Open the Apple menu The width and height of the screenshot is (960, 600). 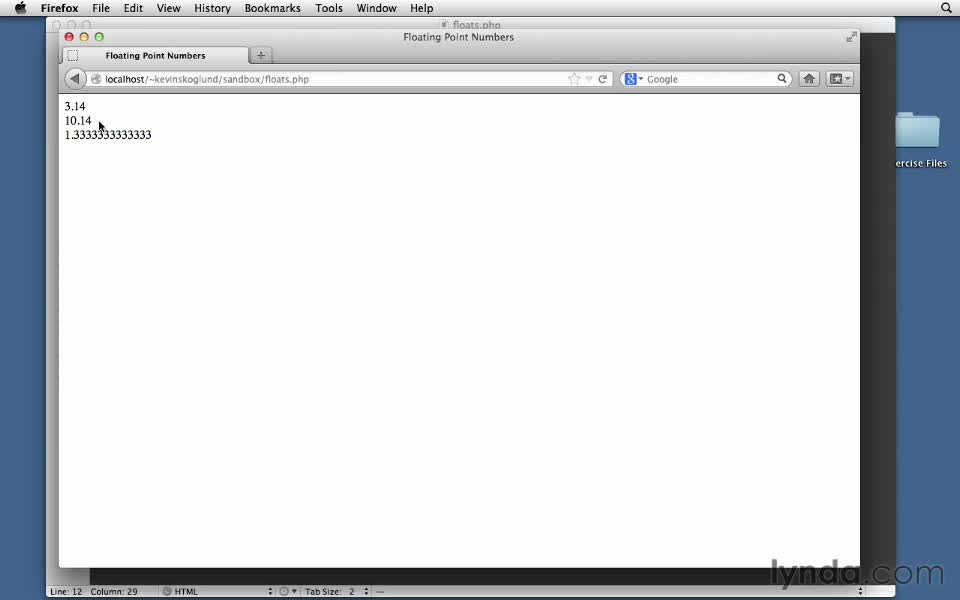(20, 8)
